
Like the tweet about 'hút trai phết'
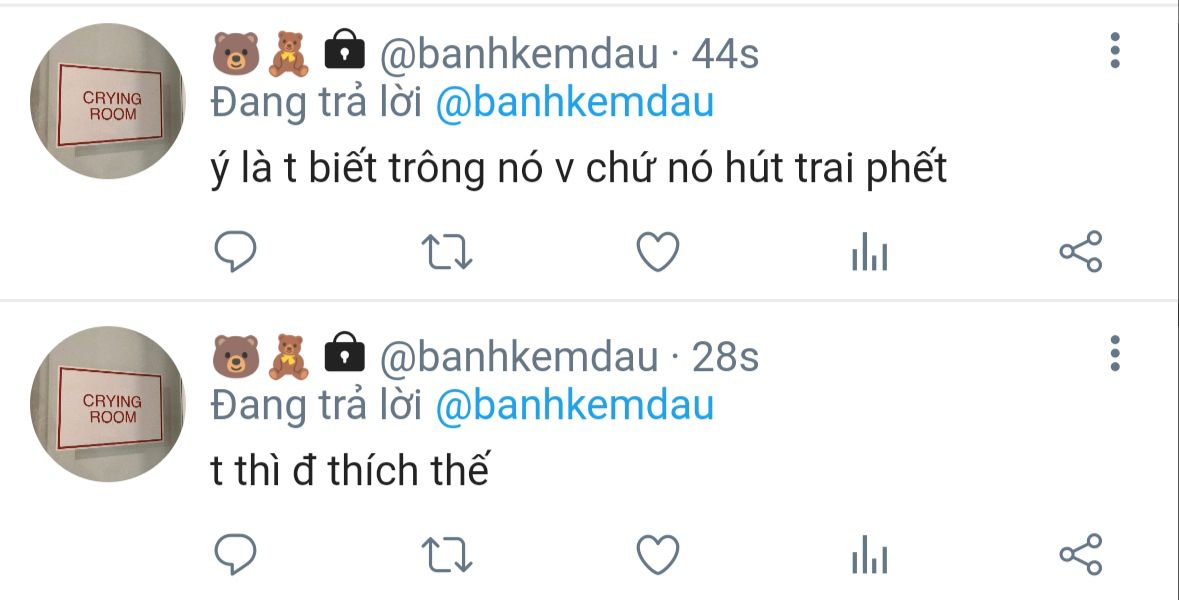[x=658, y=251]
